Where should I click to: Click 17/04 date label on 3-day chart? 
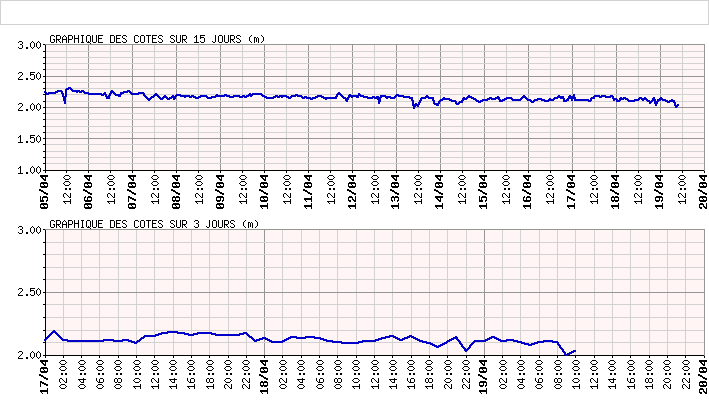click(44, 376)
